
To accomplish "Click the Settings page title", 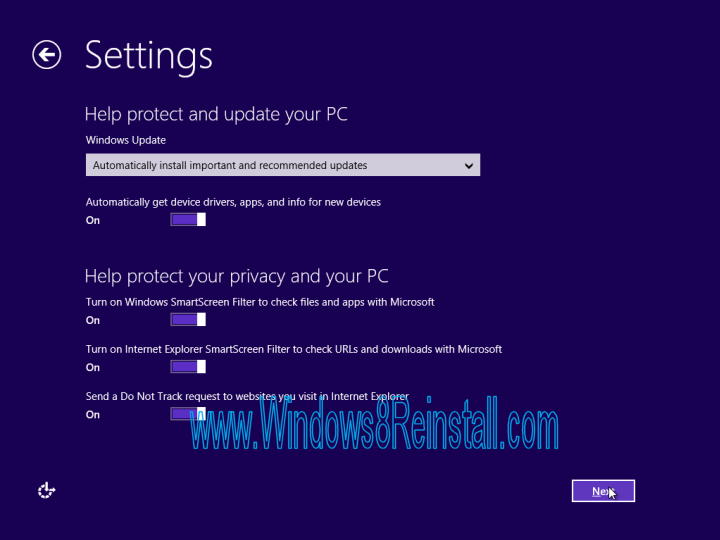I will (x=149, y=56).
